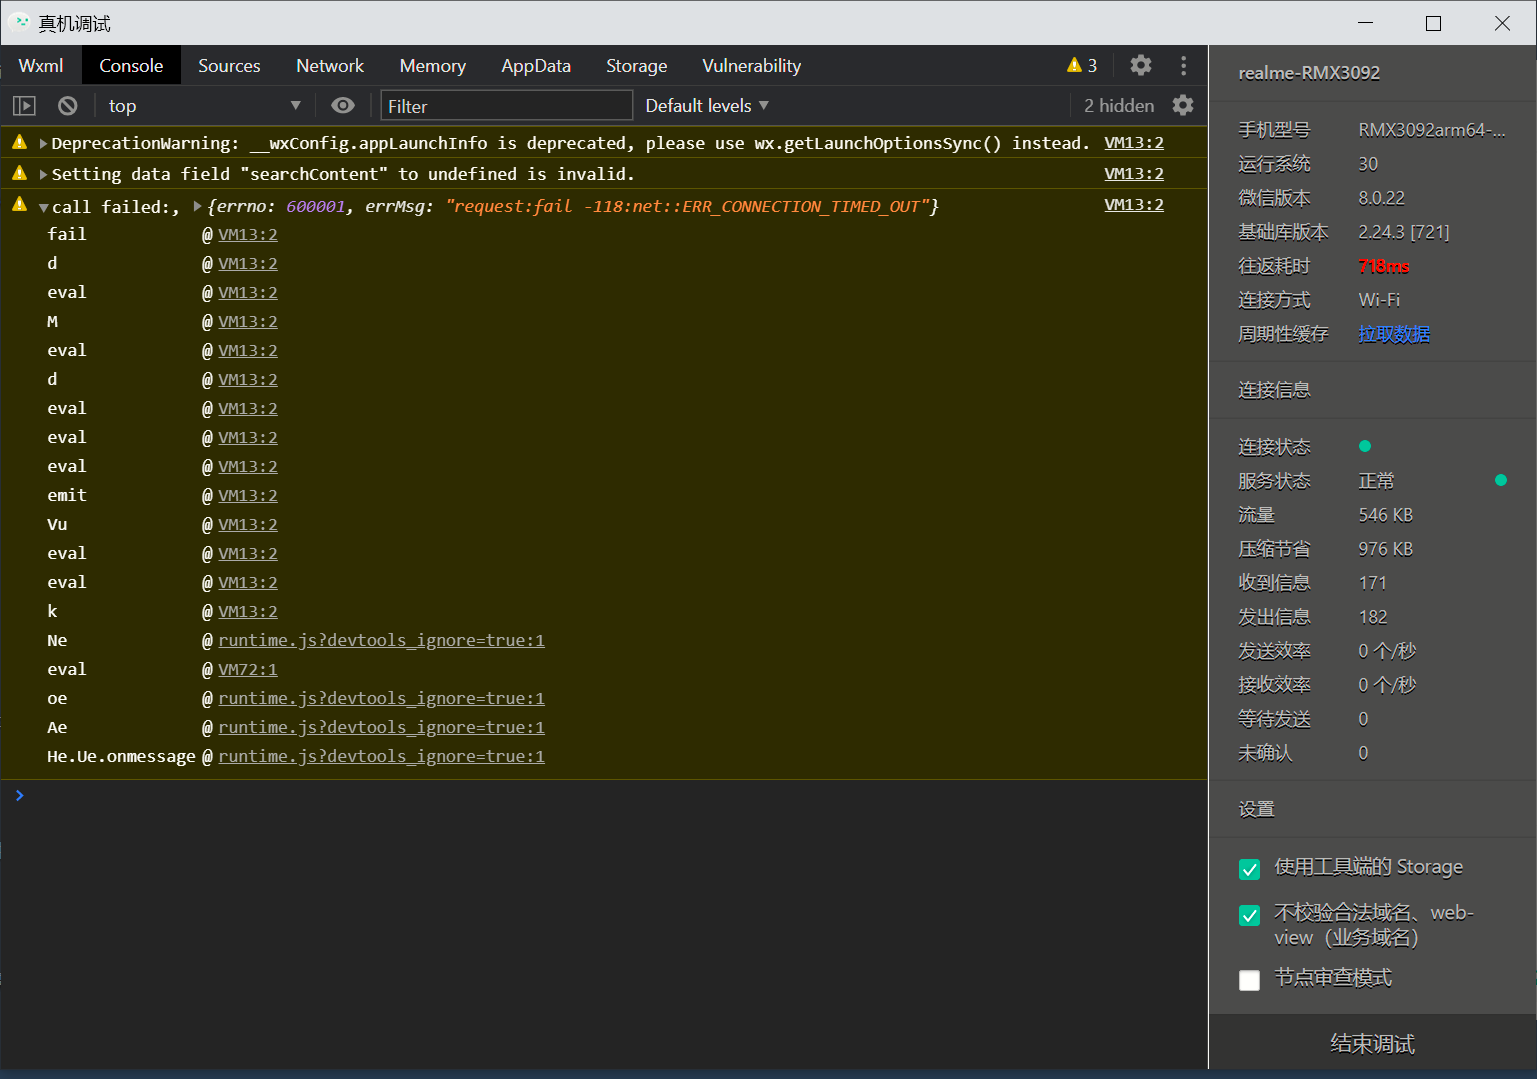Clear the console with the block icon
Viewport: 1537px width, 1079px height.
[68, 106]
